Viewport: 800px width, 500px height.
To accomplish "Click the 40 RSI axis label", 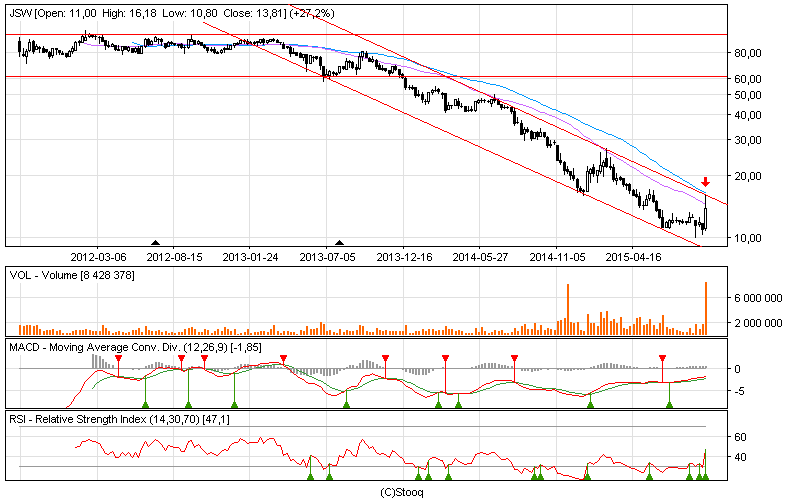I will click(x=740, y=457).
